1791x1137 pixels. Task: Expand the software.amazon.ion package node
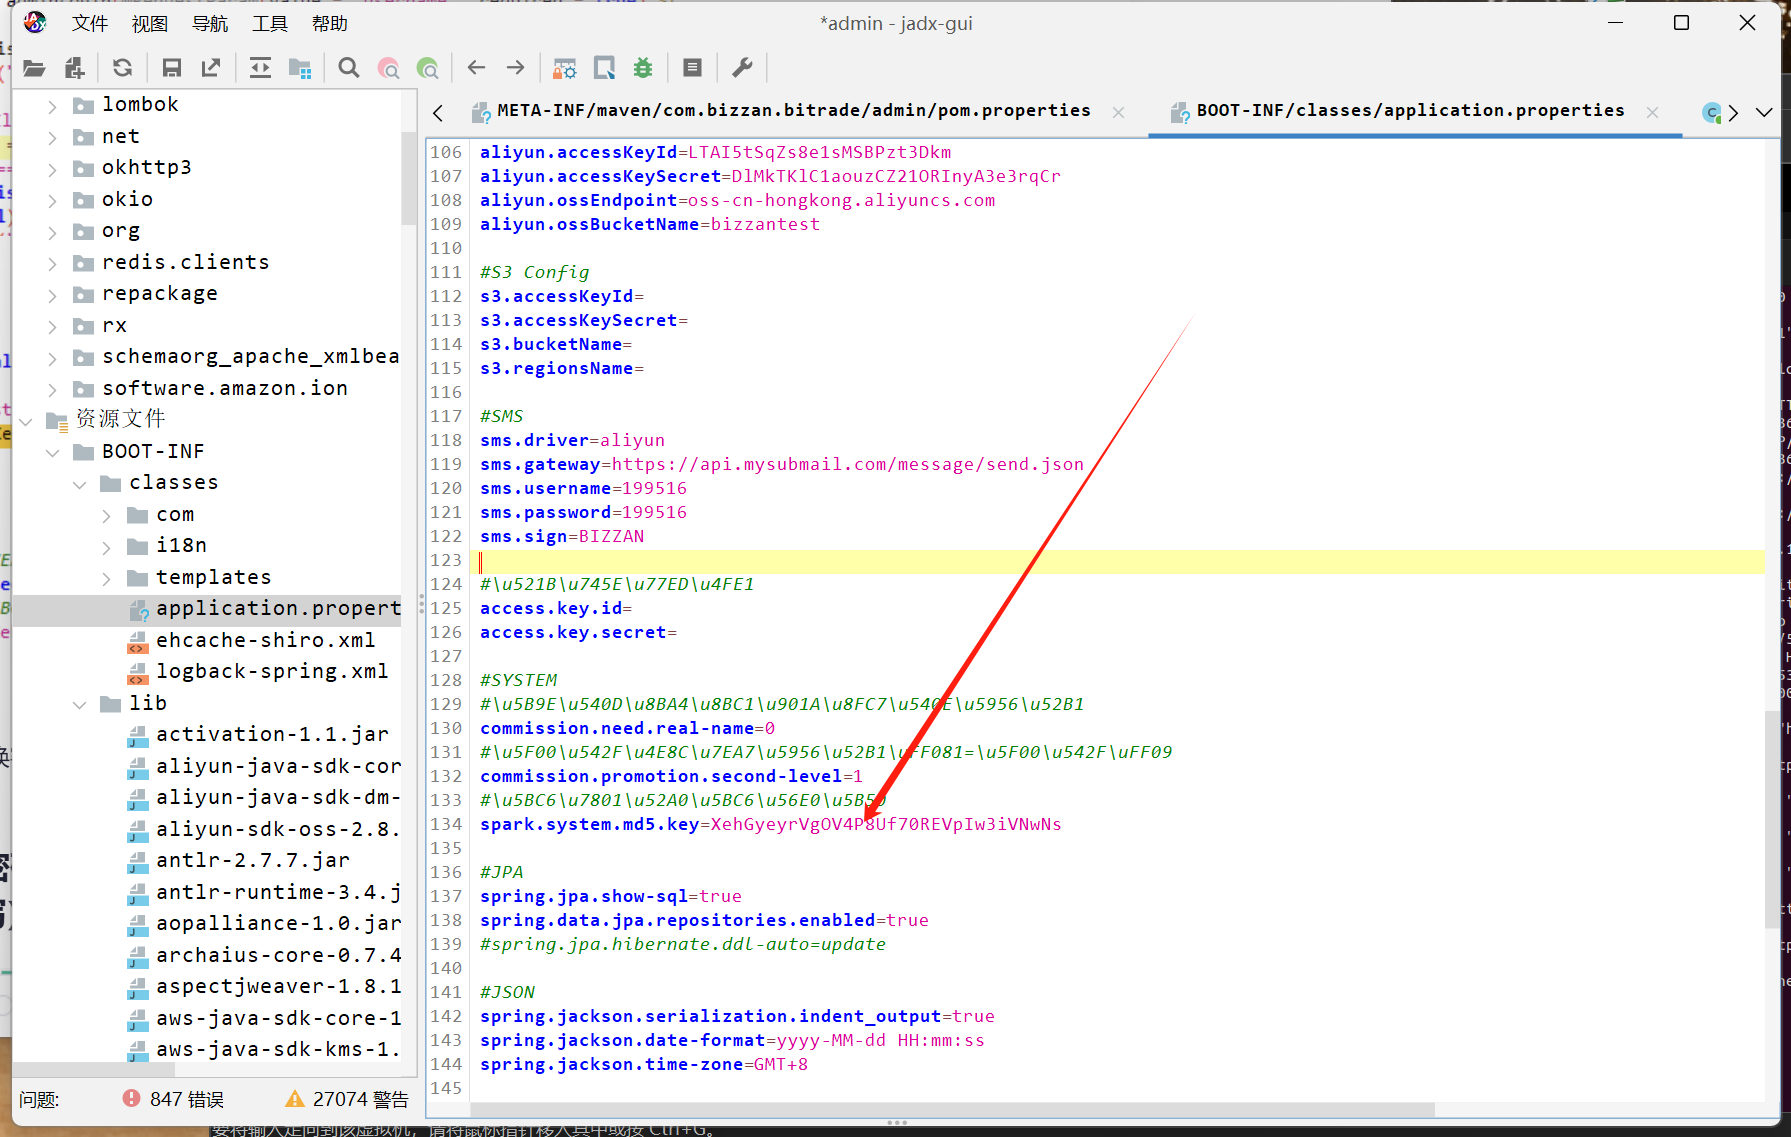52,389
